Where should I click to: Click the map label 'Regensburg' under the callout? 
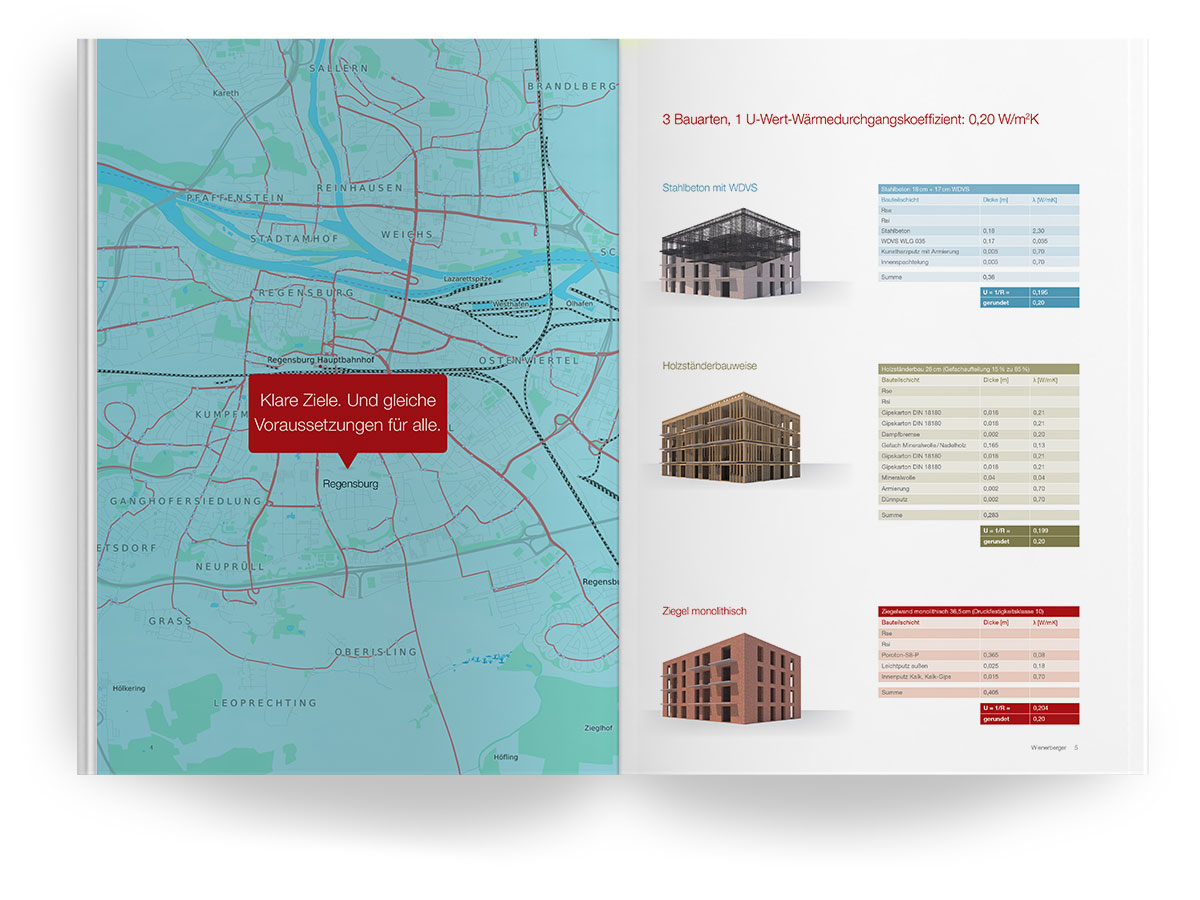pyautogui.click(x=351, y=483)
